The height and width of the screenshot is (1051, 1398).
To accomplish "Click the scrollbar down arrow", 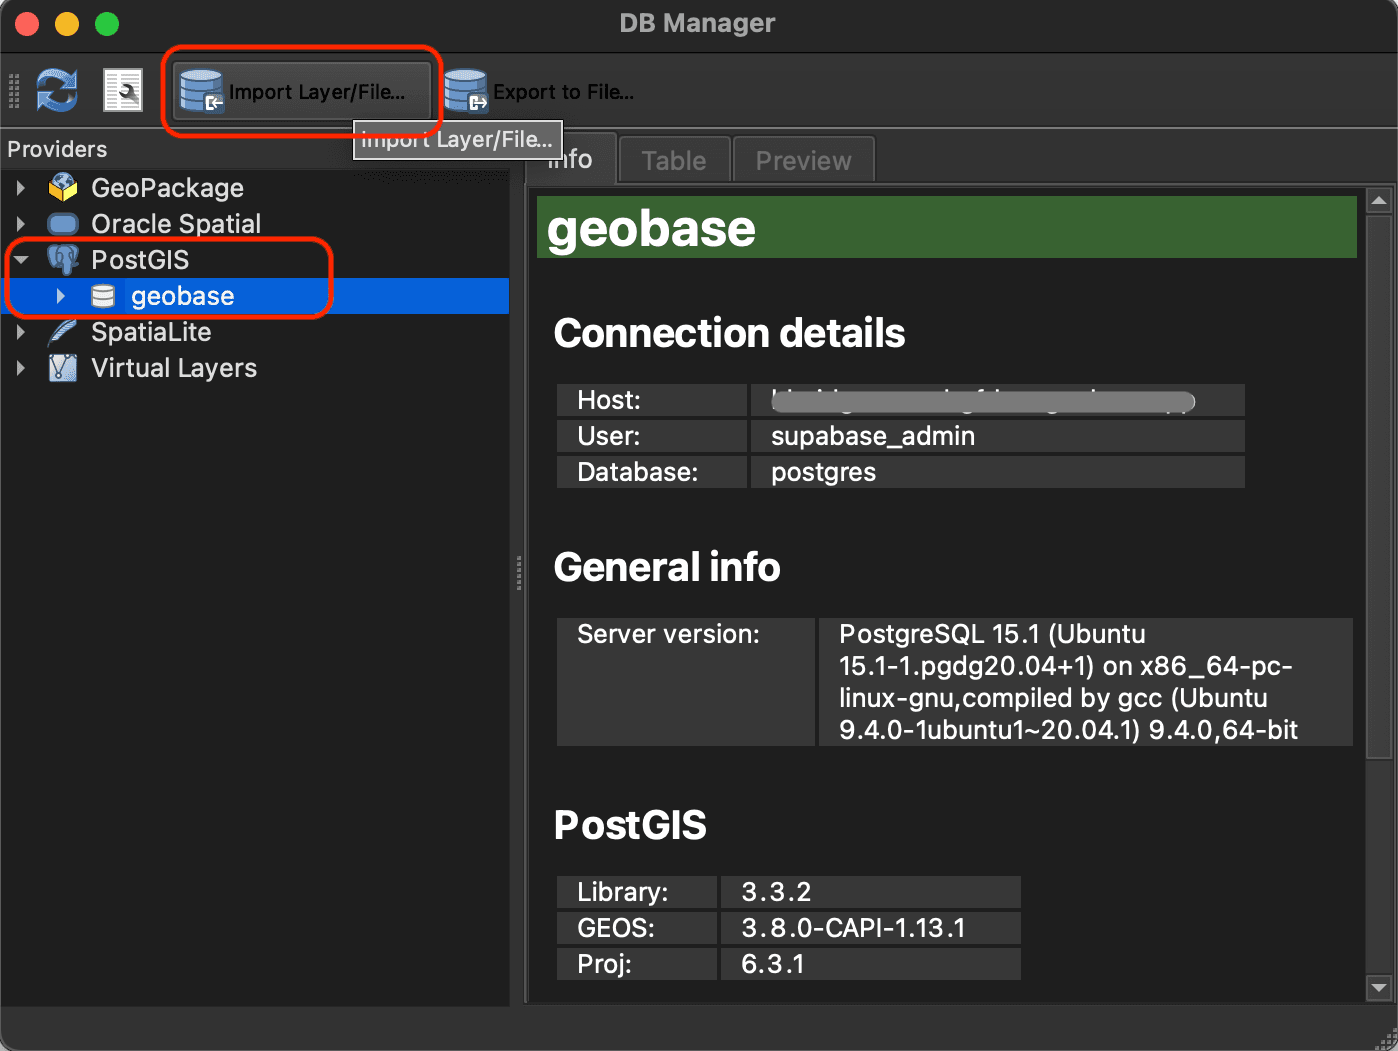I will pyautogui.click(x=1379, y=988).
